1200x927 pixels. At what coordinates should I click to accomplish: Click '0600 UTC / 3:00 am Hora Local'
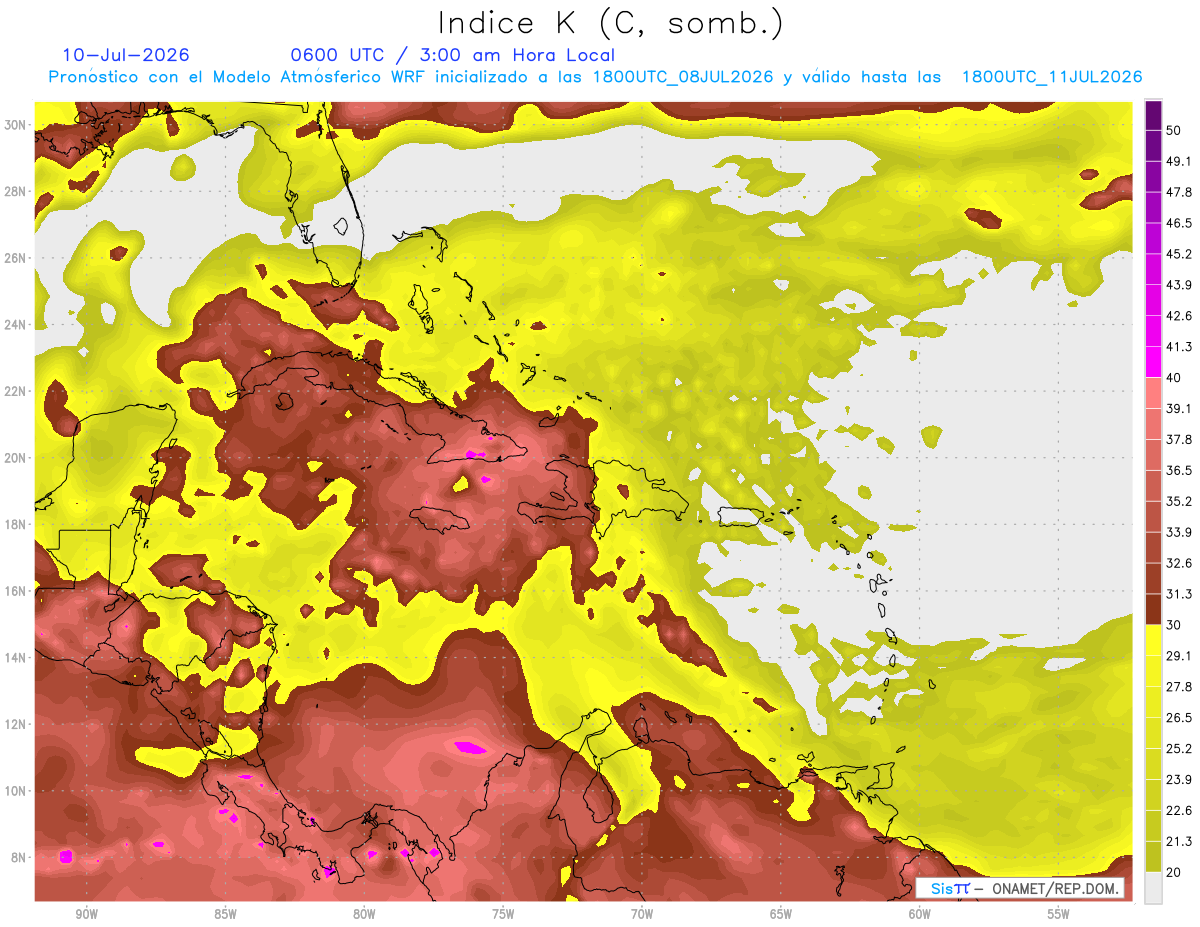click(452, 55)
